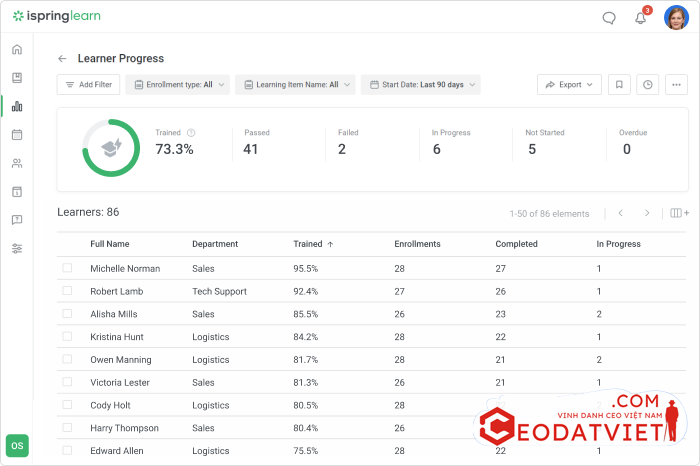The image size is (700, 466).
Task: Open the user profile avatar
Action: pyautogui.click(x=676, y=18)
